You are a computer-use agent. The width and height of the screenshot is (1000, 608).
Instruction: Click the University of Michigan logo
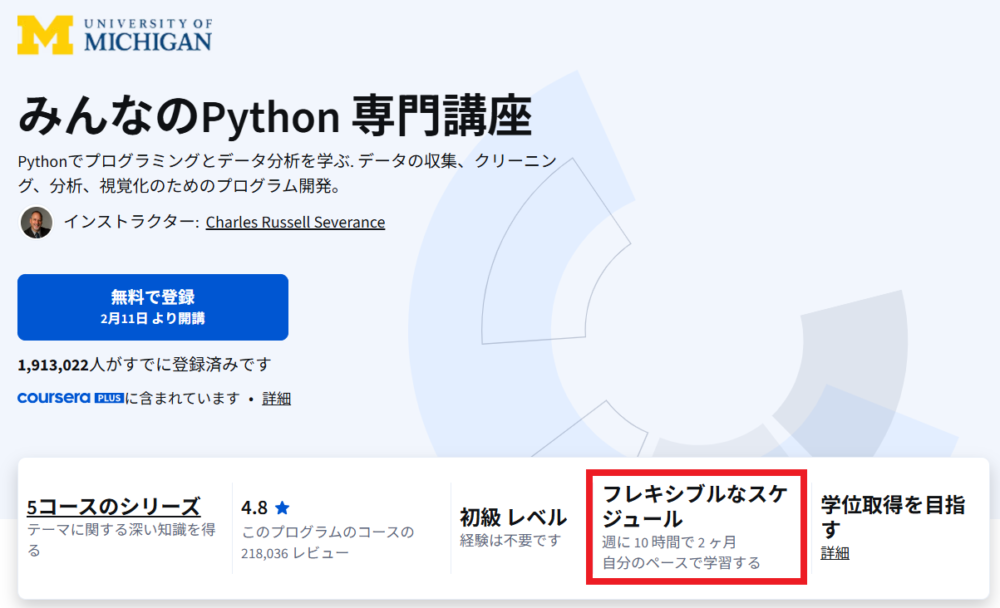click(x=113, y=31)
